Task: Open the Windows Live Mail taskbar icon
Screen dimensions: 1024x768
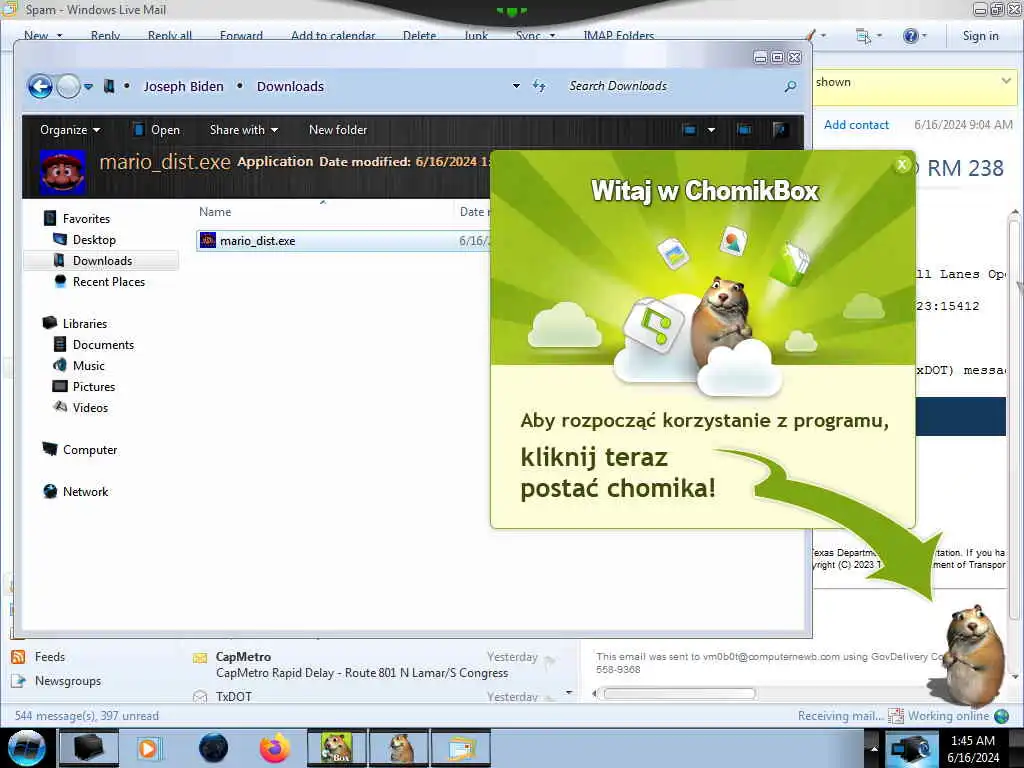Action: click(460, 748)
